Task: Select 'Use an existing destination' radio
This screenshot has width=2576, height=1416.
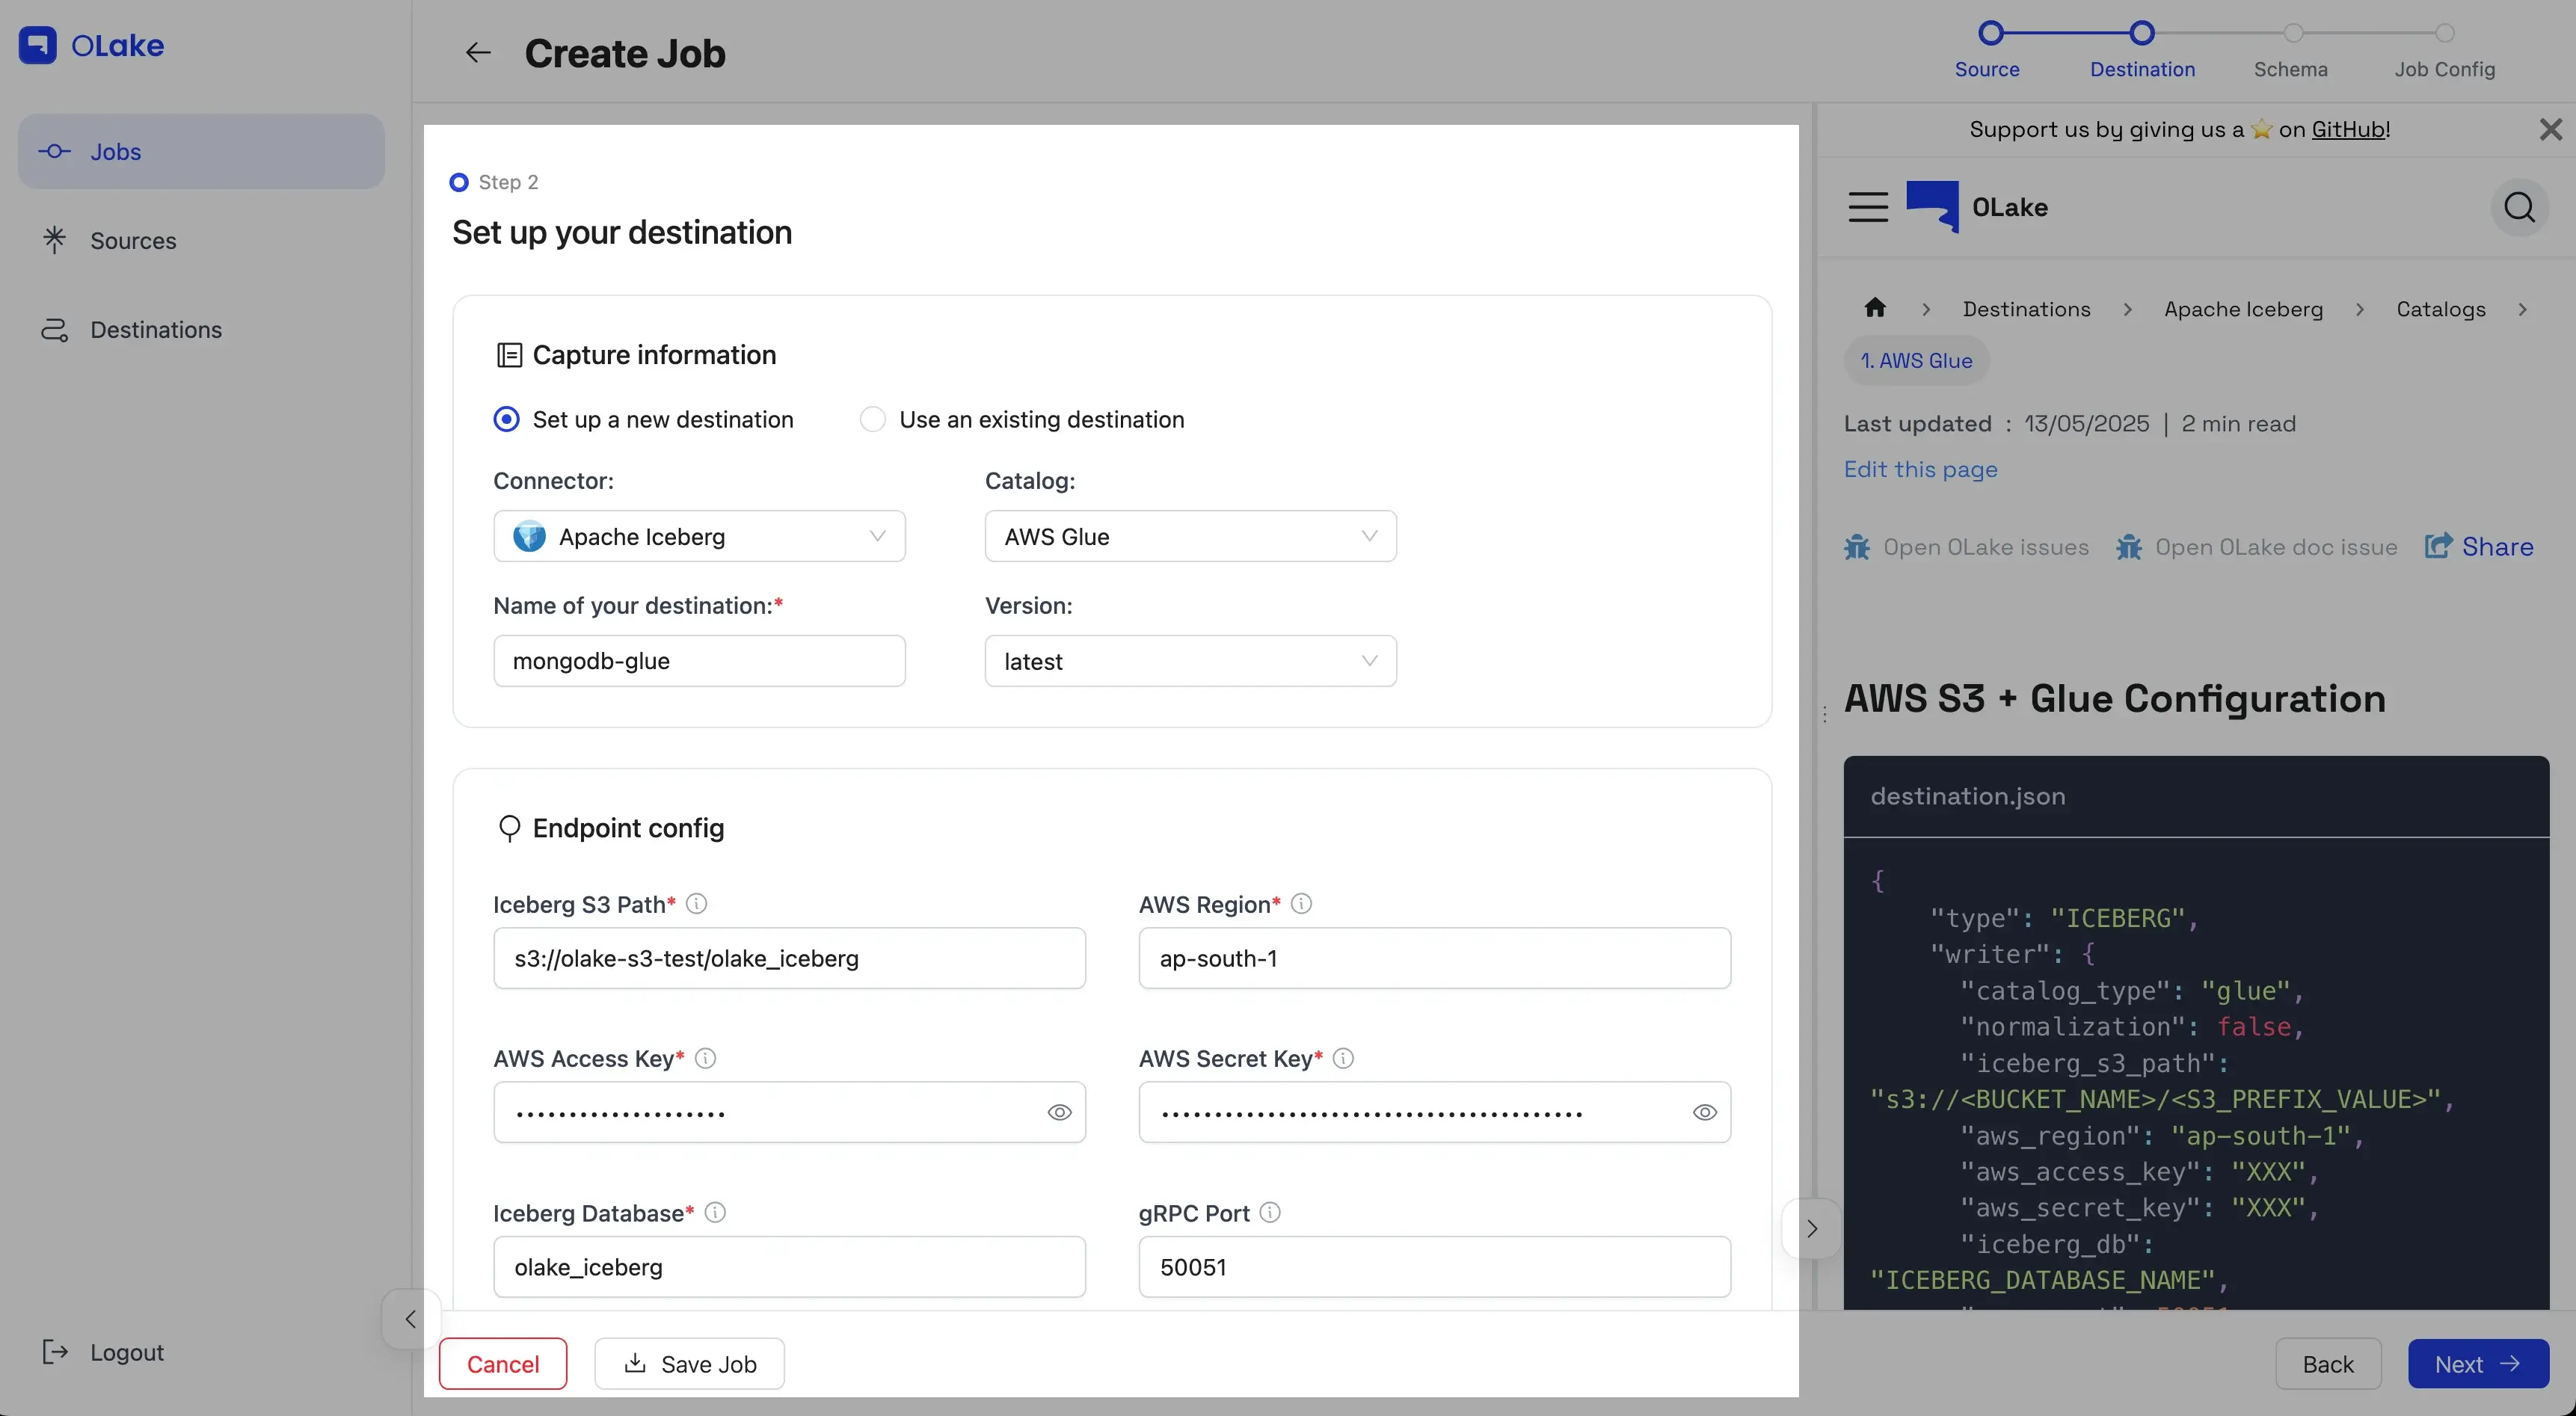Action: [x=873, y=419]
